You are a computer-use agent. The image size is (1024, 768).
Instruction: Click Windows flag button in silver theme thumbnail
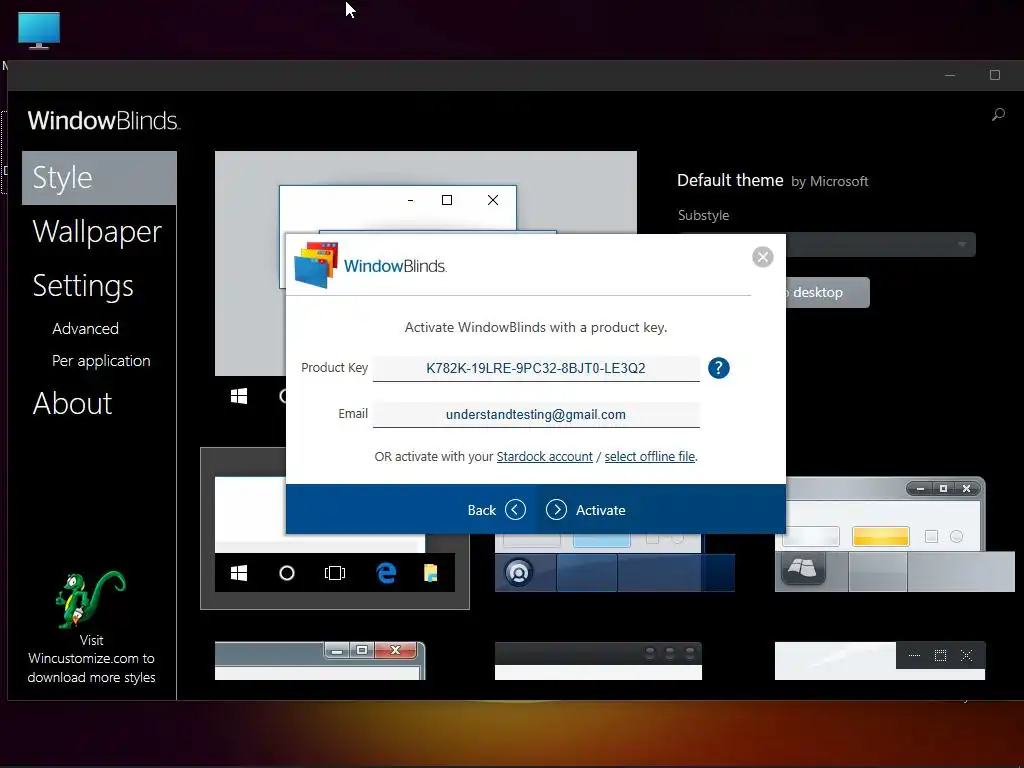click(x=803, y=568)
